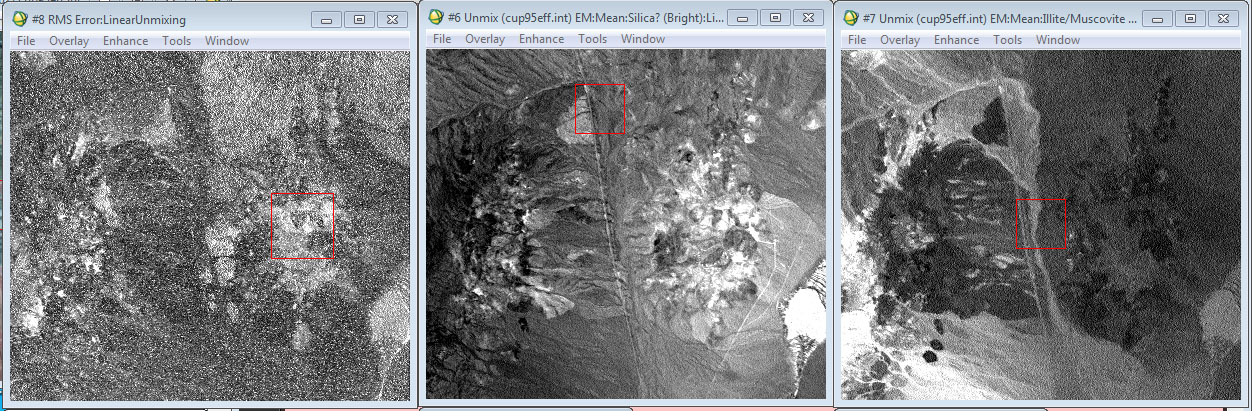Screen dimensions: 1252x411
Task: Open Overlay menu in #6 Unmix Silica window
Action: [x=484, y=39]
